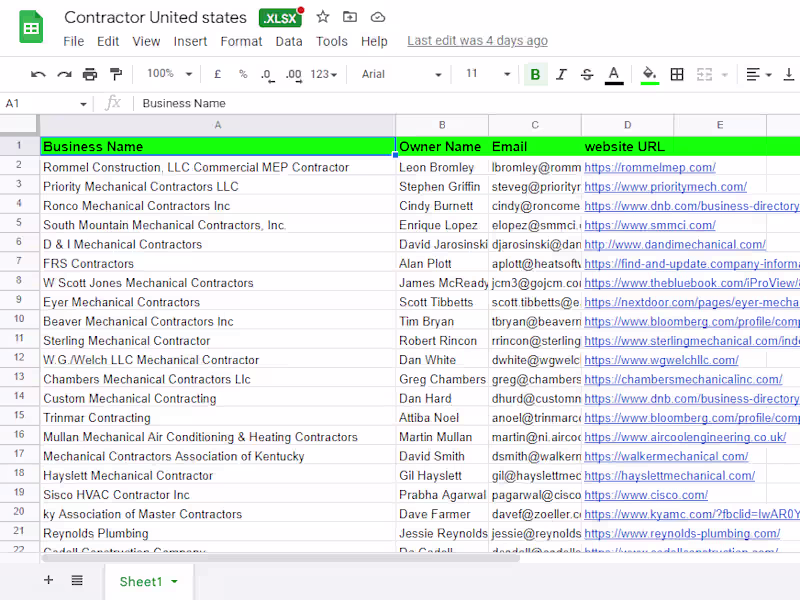Toggle bold formatting in toolbar
Image resolution: width=800 pixels, height=600 pixels.
(535, 74)
